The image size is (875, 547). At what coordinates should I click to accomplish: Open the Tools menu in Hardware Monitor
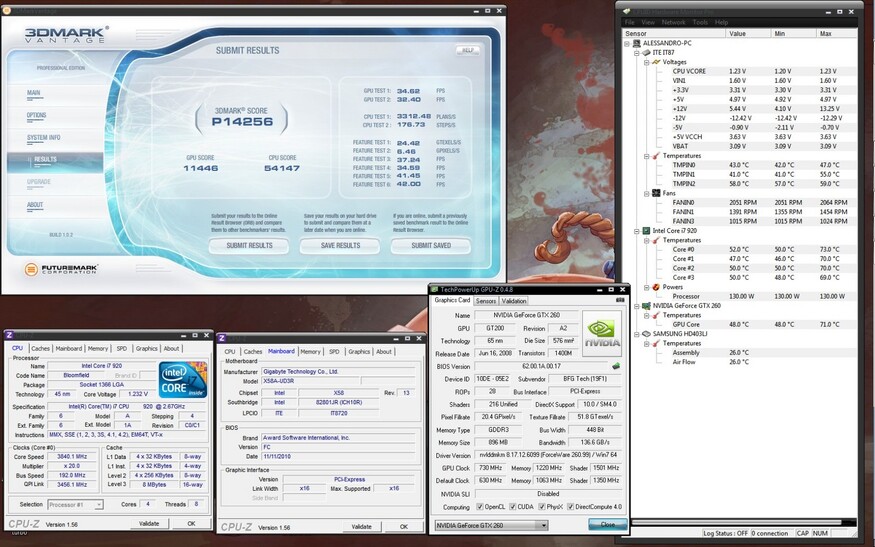[700, 22]
